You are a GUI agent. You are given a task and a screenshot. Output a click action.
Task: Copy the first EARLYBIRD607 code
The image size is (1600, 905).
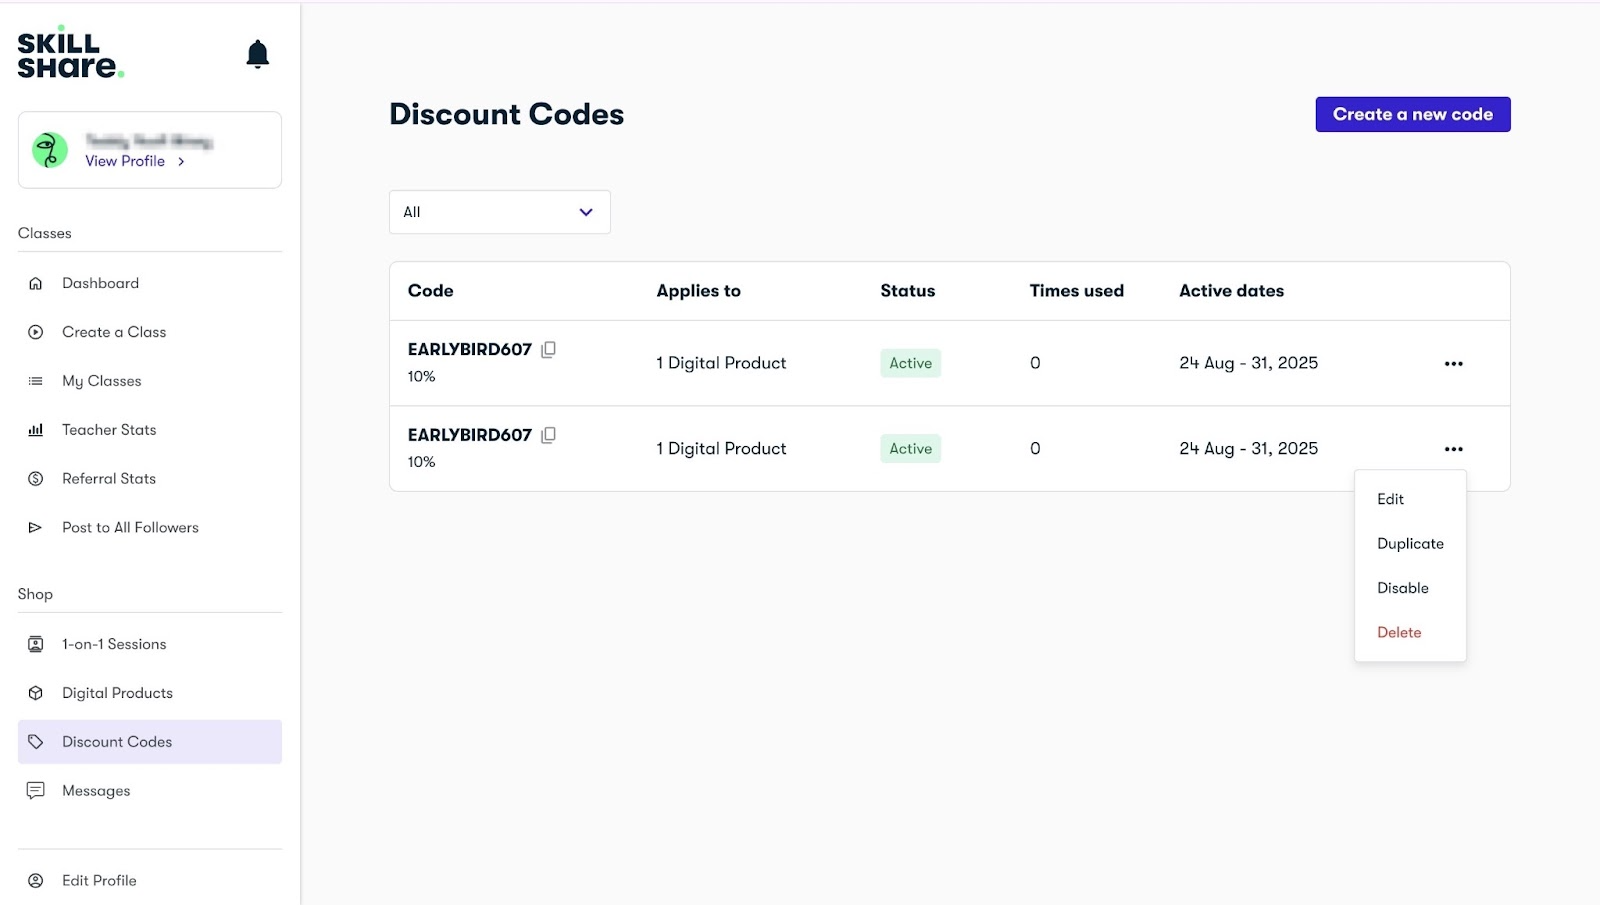549,349
